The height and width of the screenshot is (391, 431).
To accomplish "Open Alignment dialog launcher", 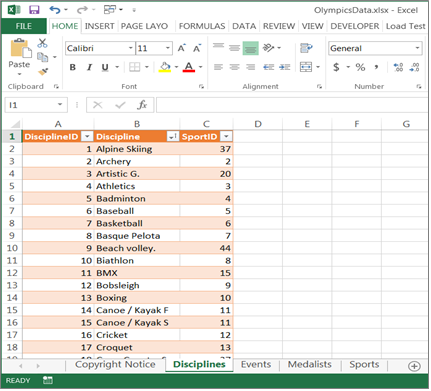I will pyautogui.click(x=319, y=87).
